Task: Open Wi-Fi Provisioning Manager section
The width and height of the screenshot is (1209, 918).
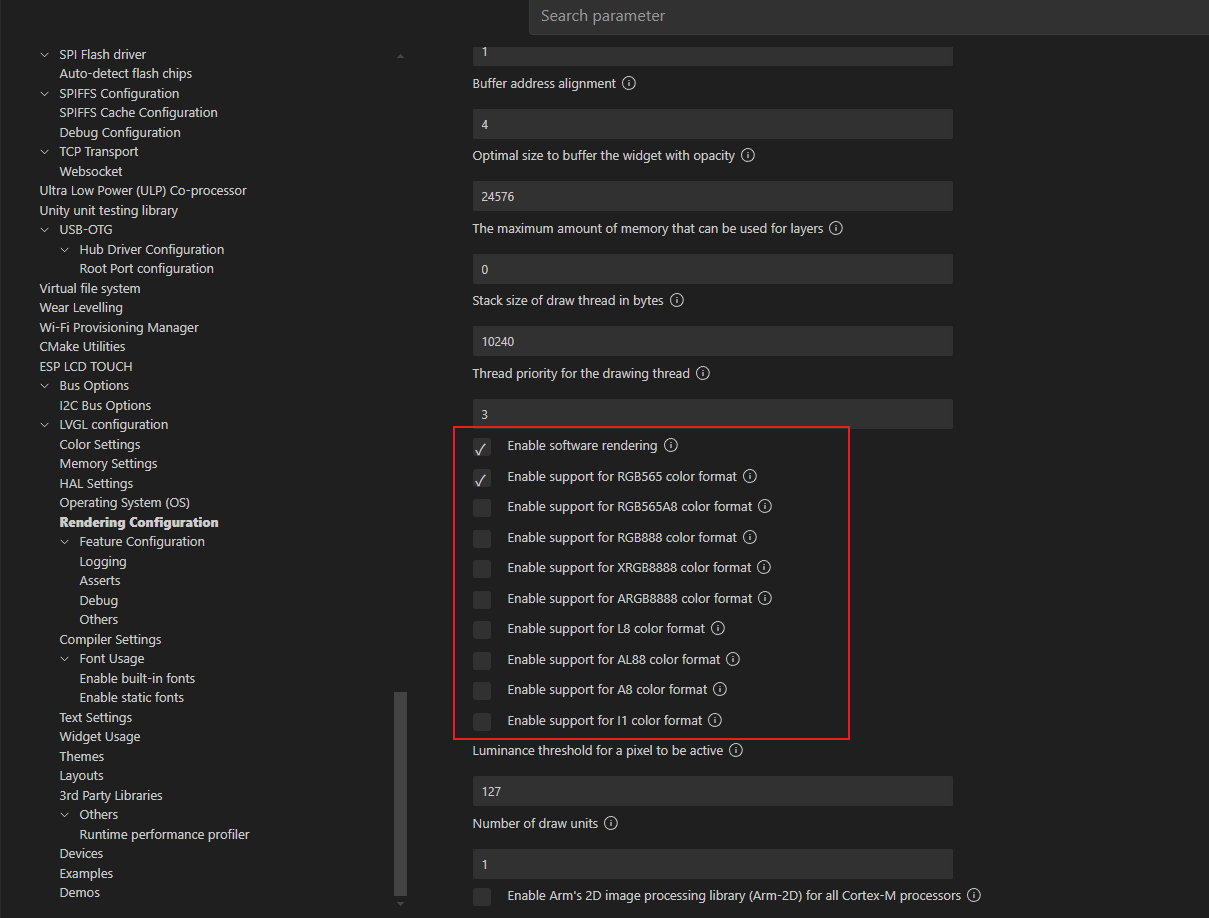Action: (x=119, y=328)
